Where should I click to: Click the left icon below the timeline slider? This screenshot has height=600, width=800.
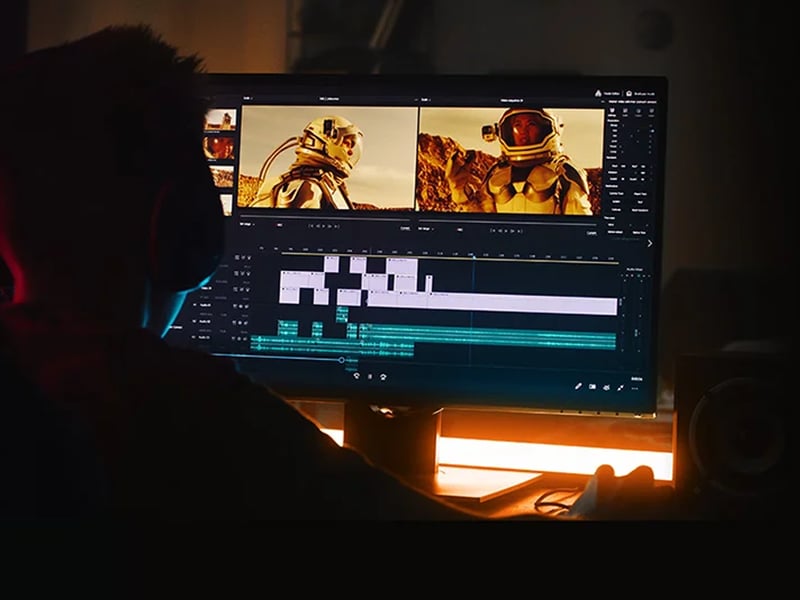356,376
